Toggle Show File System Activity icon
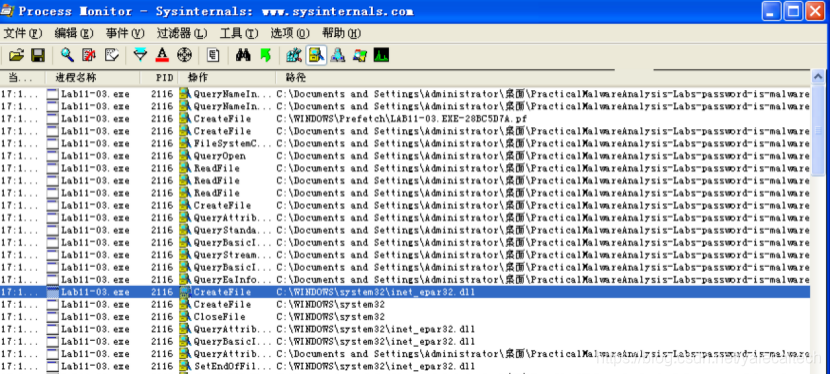This screenshot has width=830, height=376. (x=316, y=55)
